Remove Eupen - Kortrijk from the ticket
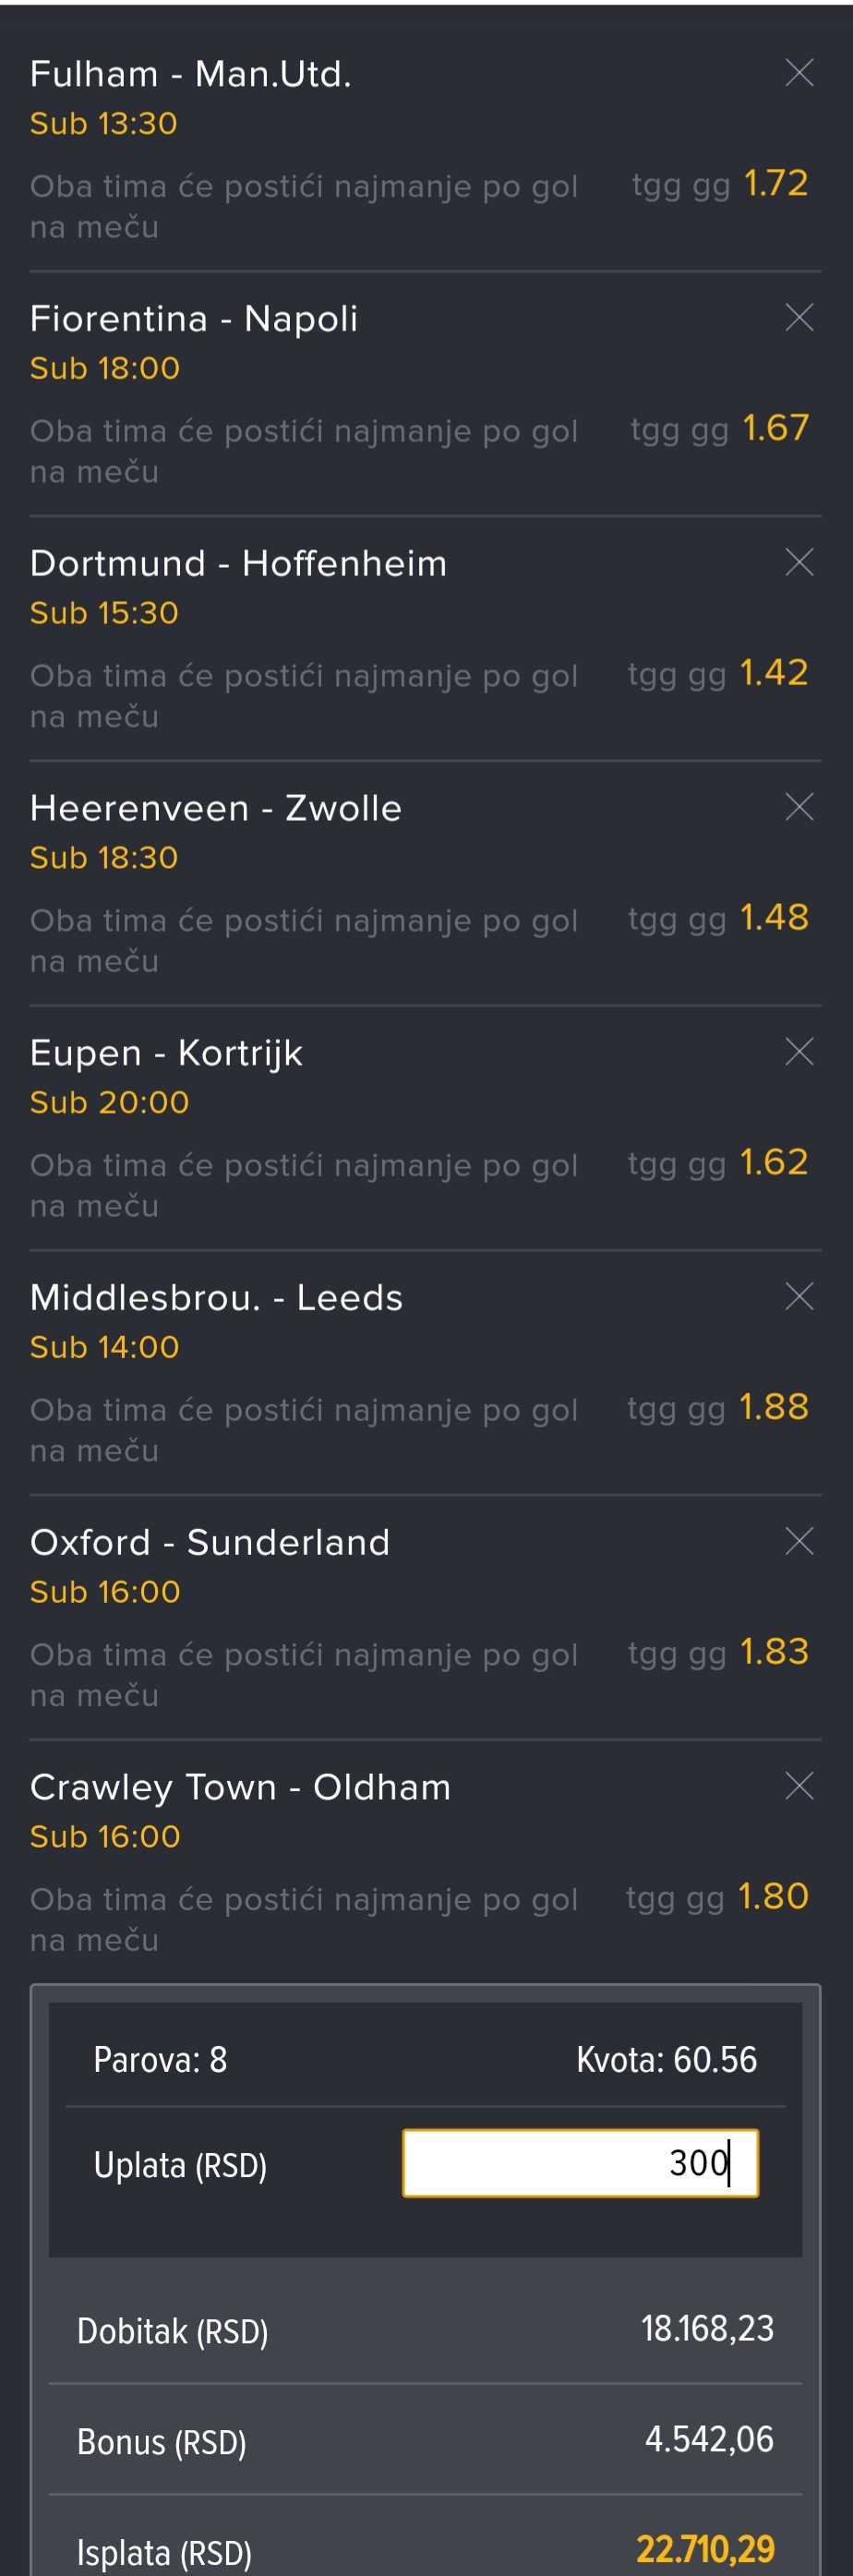Viewport: 853px width, 2576px height. click(x=799, y=1051)
